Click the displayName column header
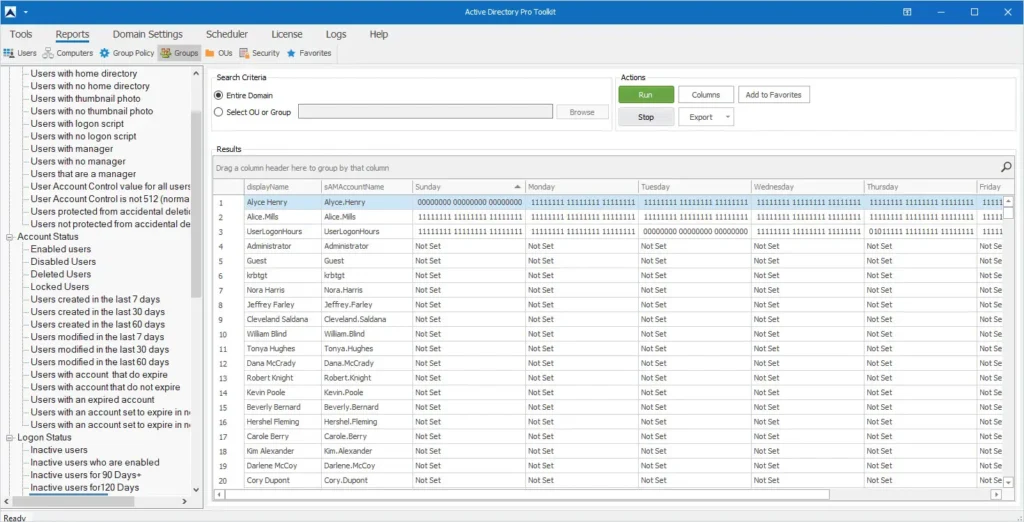The height and width of the screenshot is (522, 1024). (283, 187)
